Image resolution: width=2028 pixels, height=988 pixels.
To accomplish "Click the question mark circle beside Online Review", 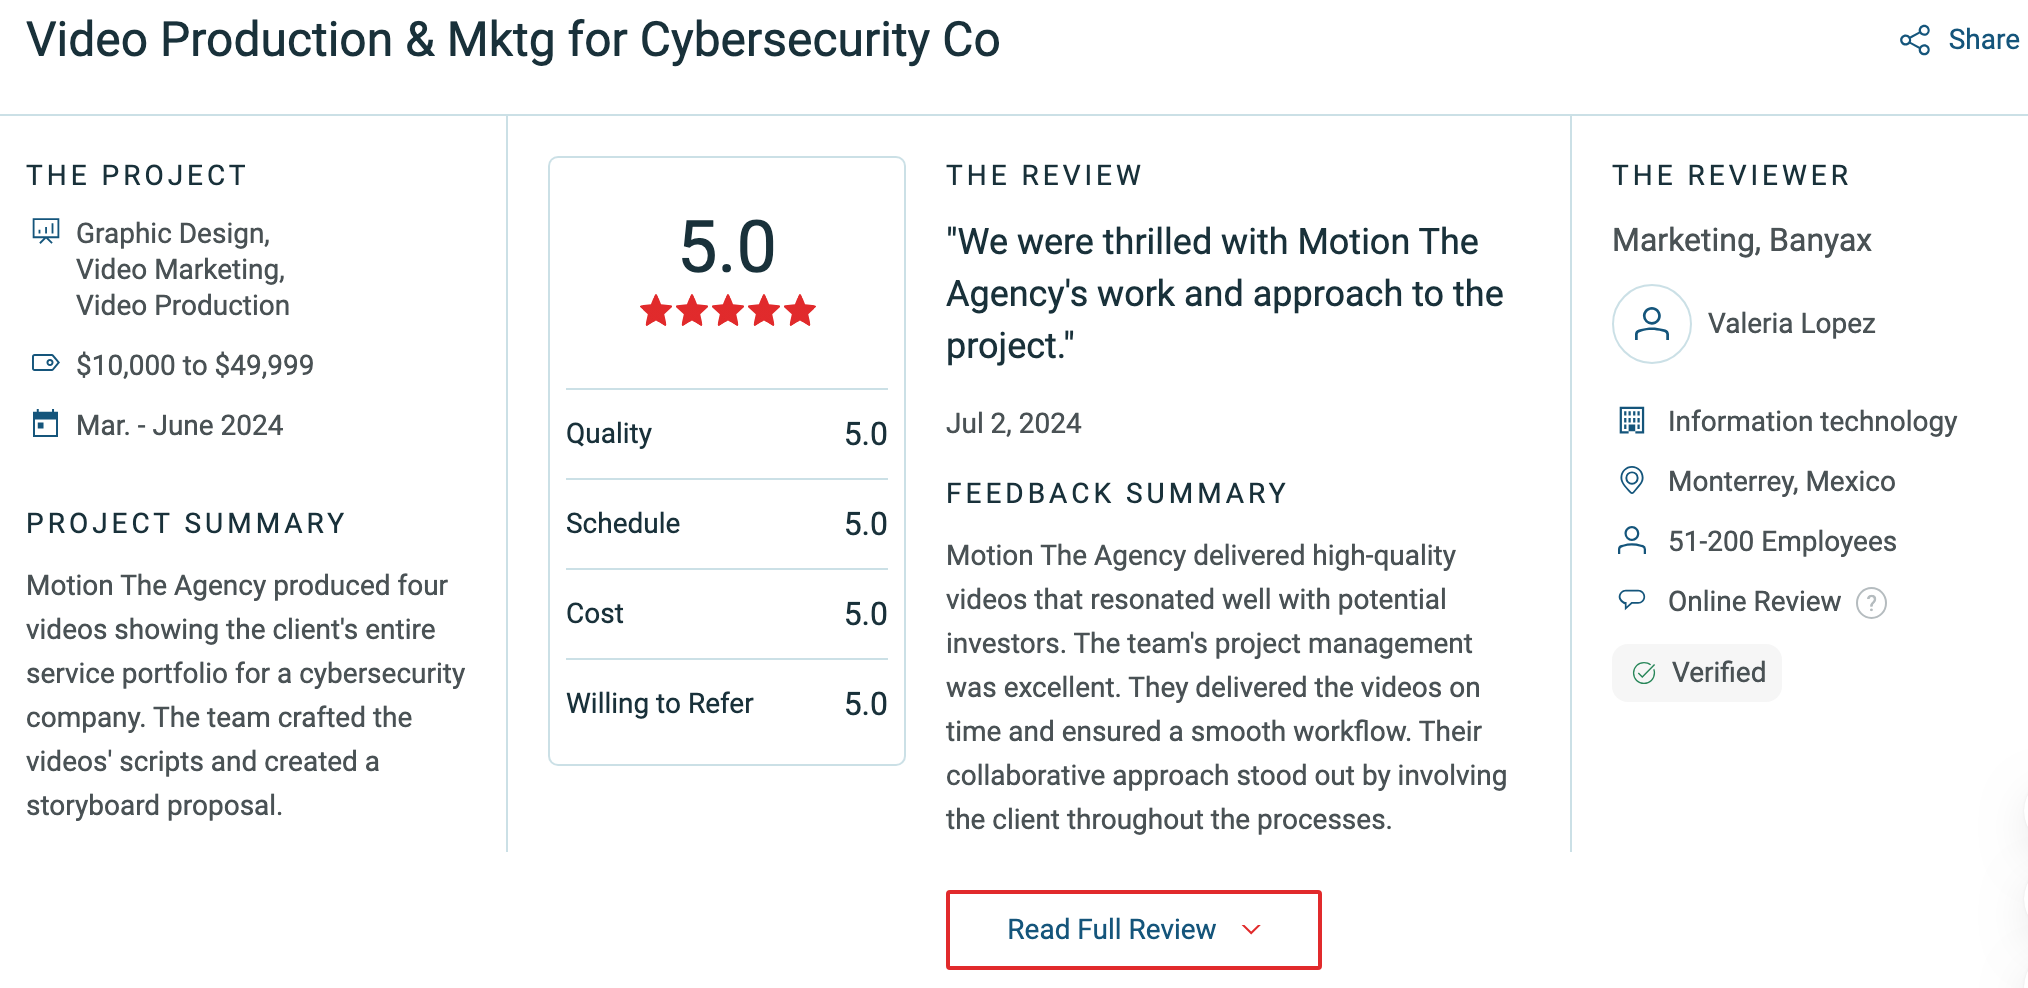I will click(1872, 601).
